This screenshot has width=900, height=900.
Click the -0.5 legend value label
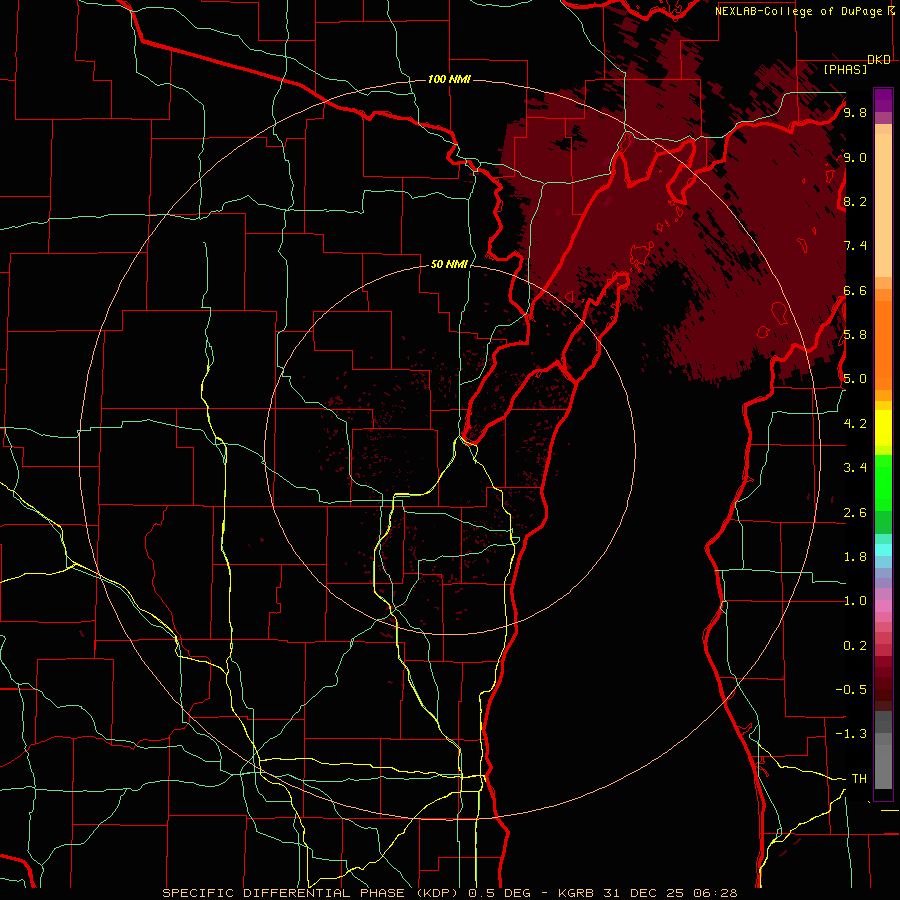coord(852,690)
